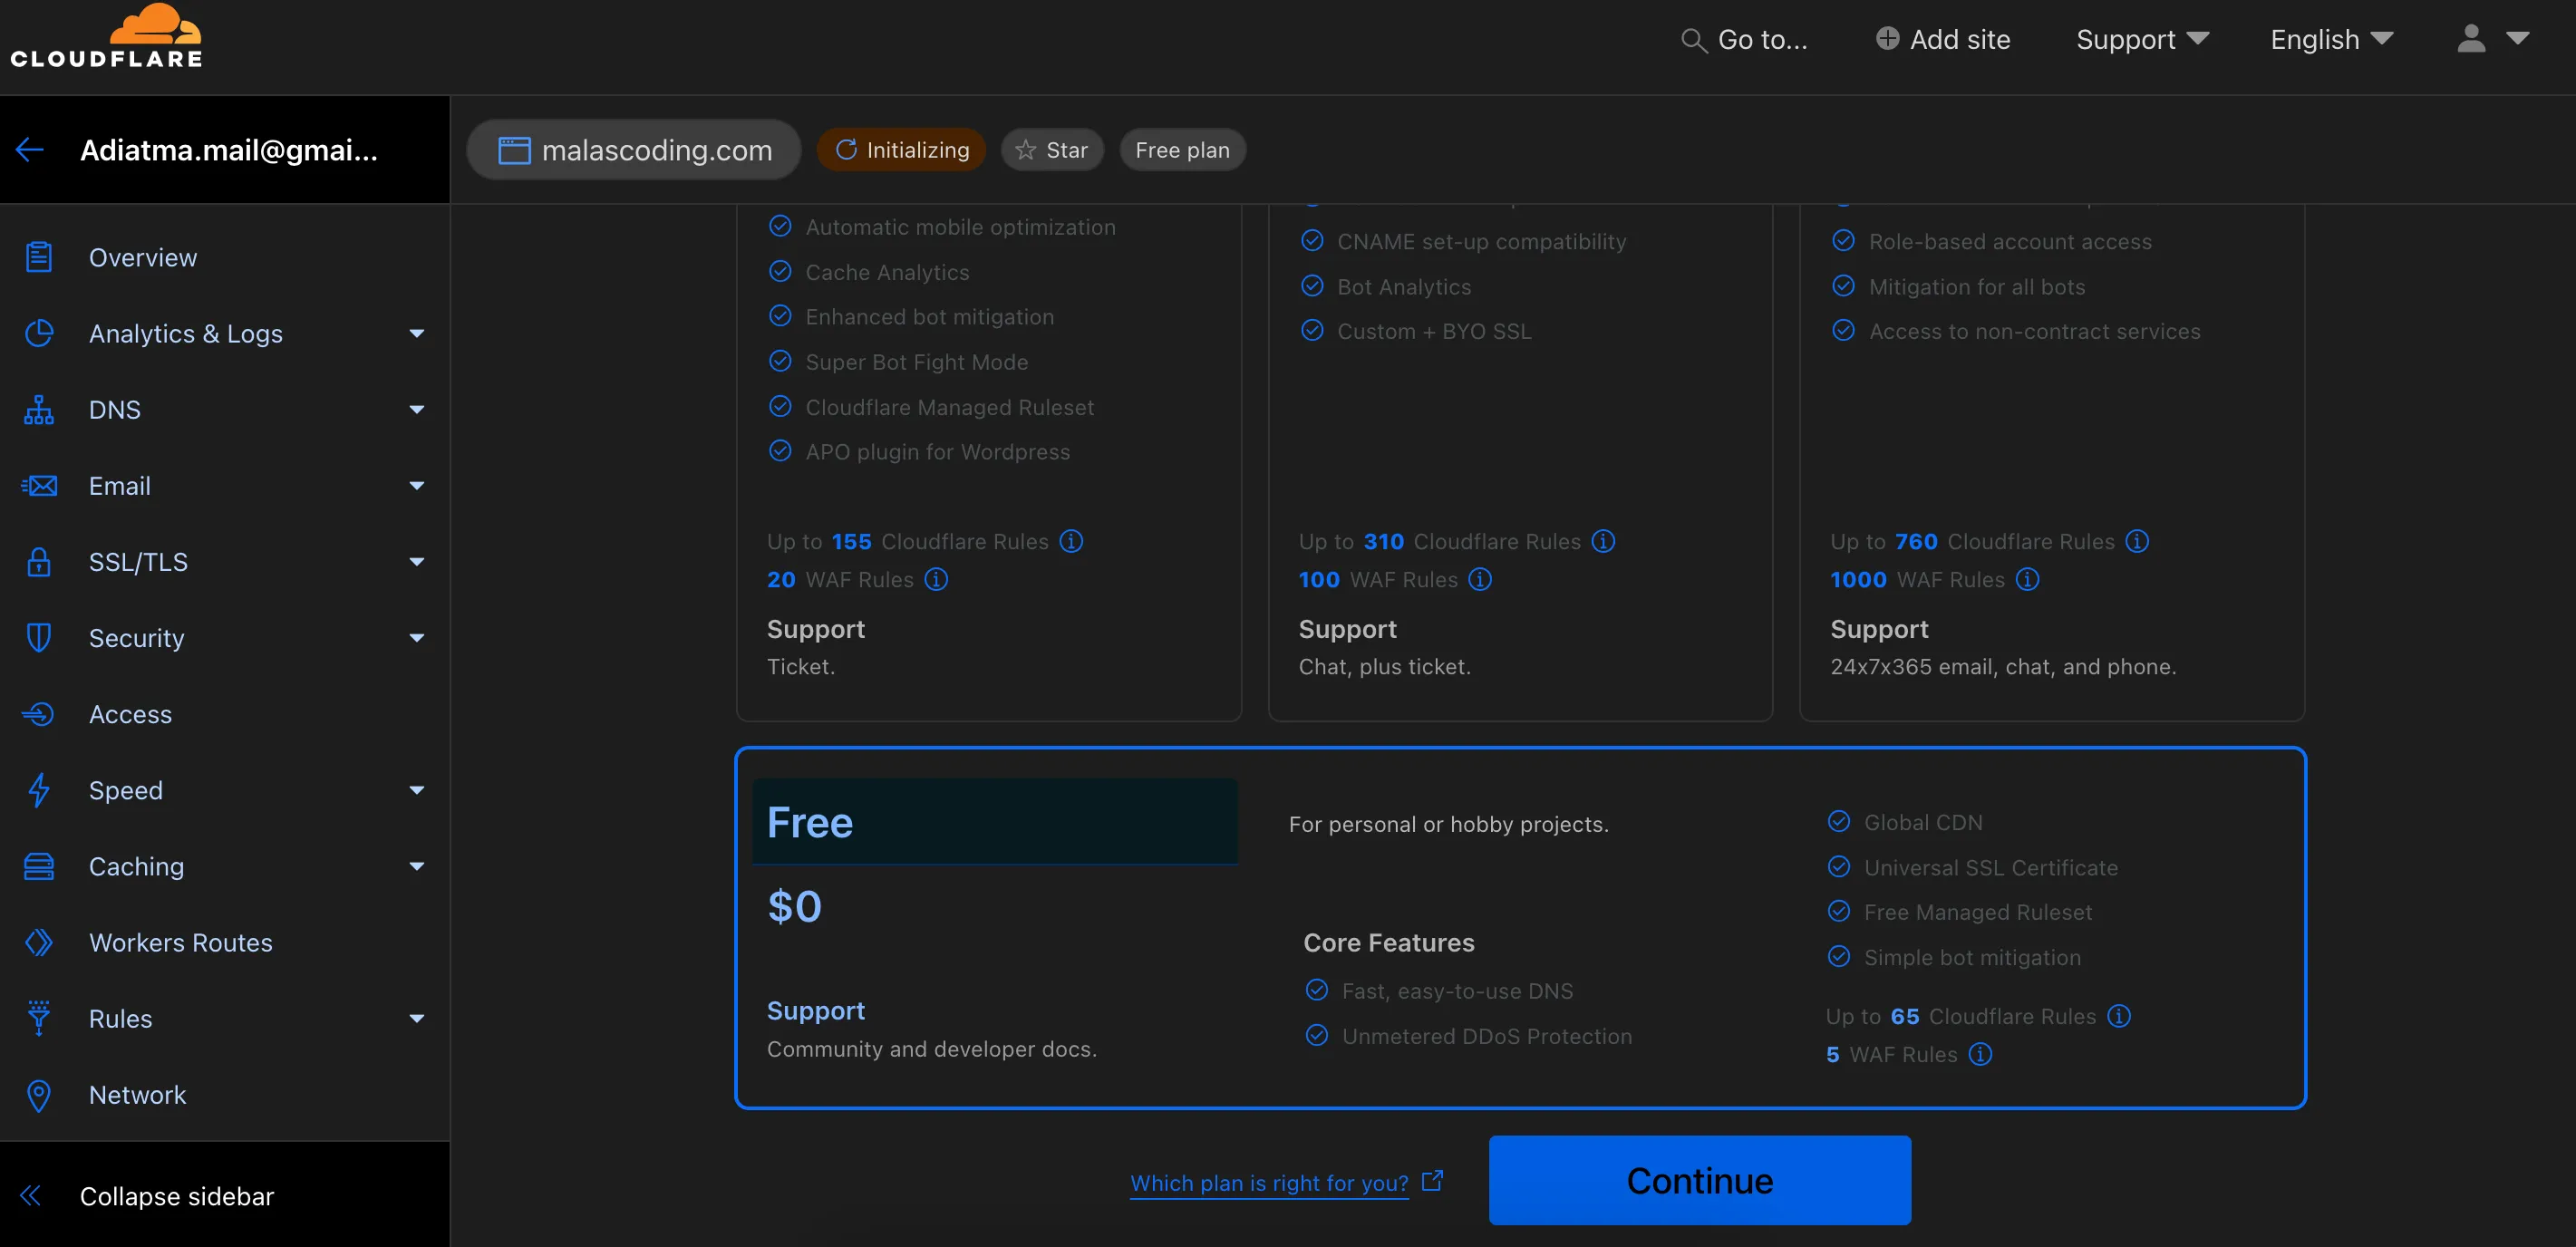This screenshot has height=1247, width=2576.
Task: Click Collapse sidebar label
Action: click(177, 1196)
